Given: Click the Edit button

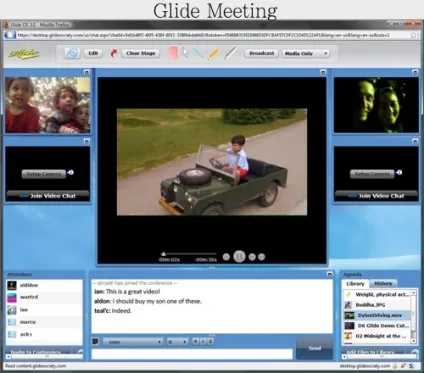Looking at the screenshot, I should [93, 53].
